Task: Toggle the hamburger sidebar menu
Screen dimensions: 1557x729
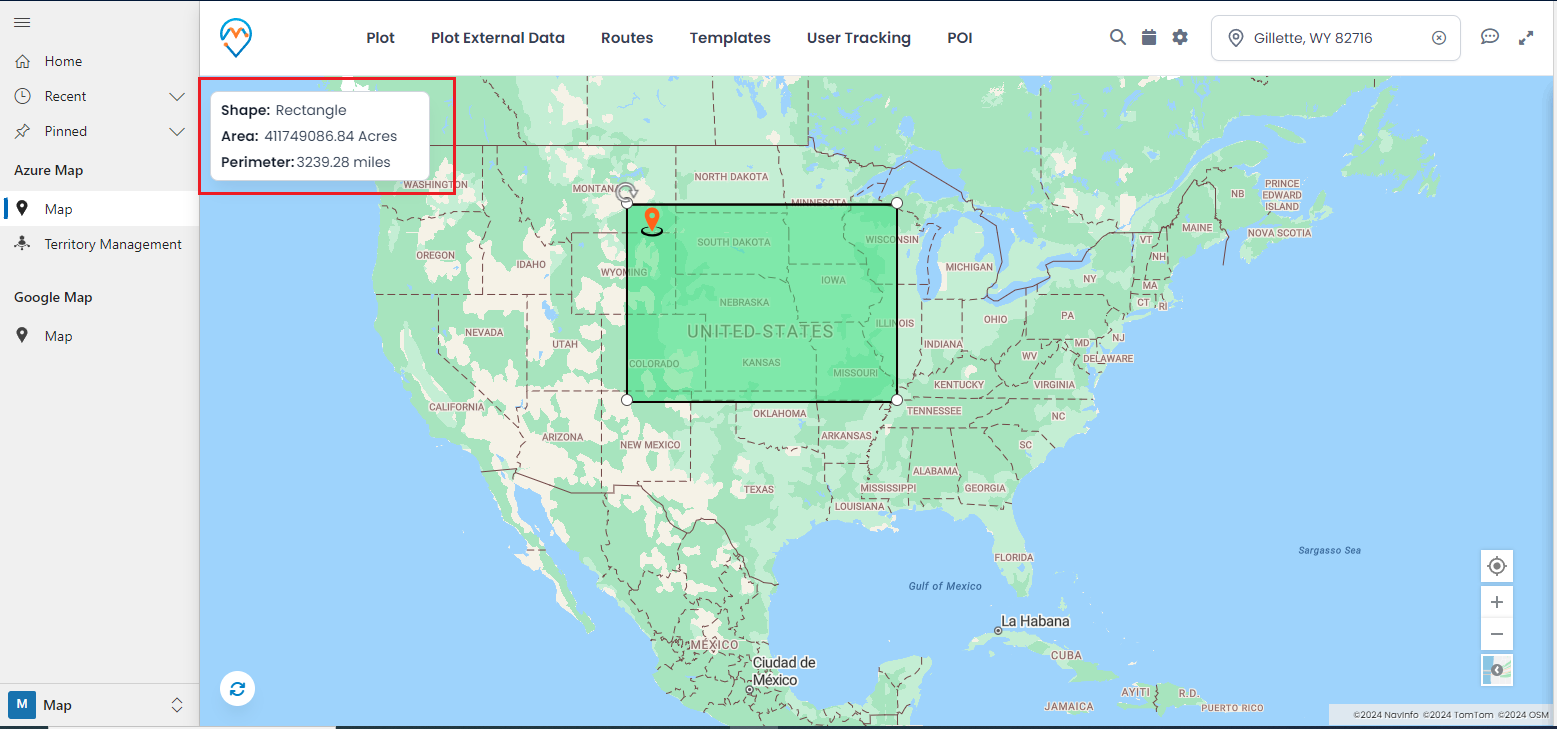Action: (x=22, y=22)
